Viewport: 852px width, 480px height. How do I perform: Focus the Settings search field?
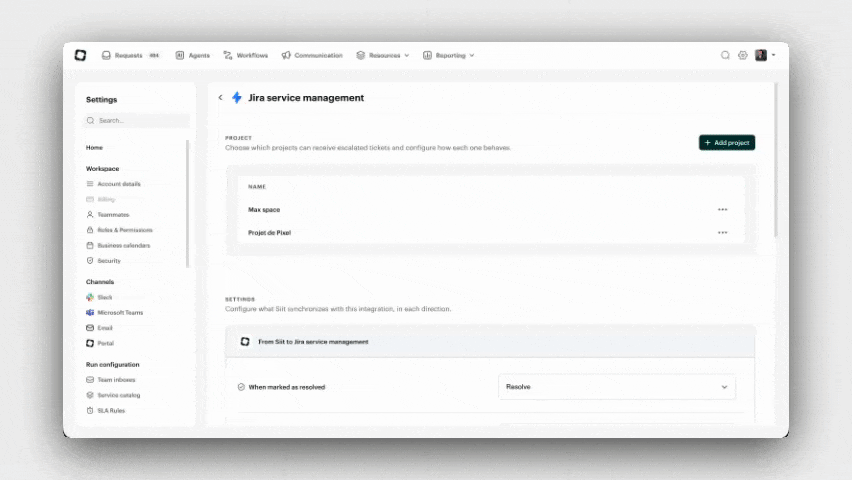pyautogui.click(x=137, y=121)
